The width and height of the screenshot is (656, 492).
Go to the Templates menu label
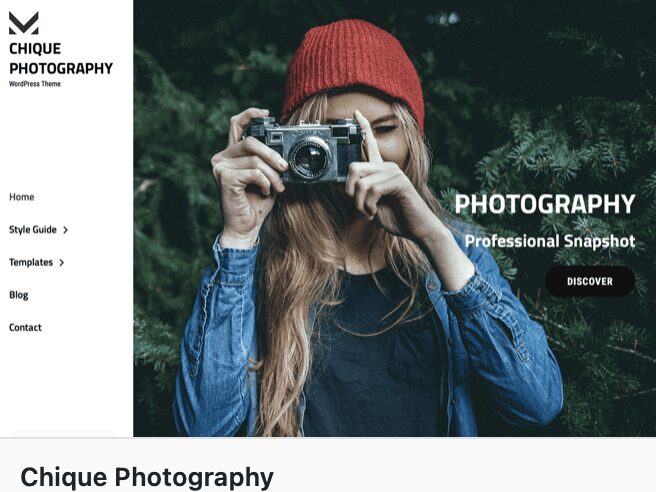click(x=31, y=262)
